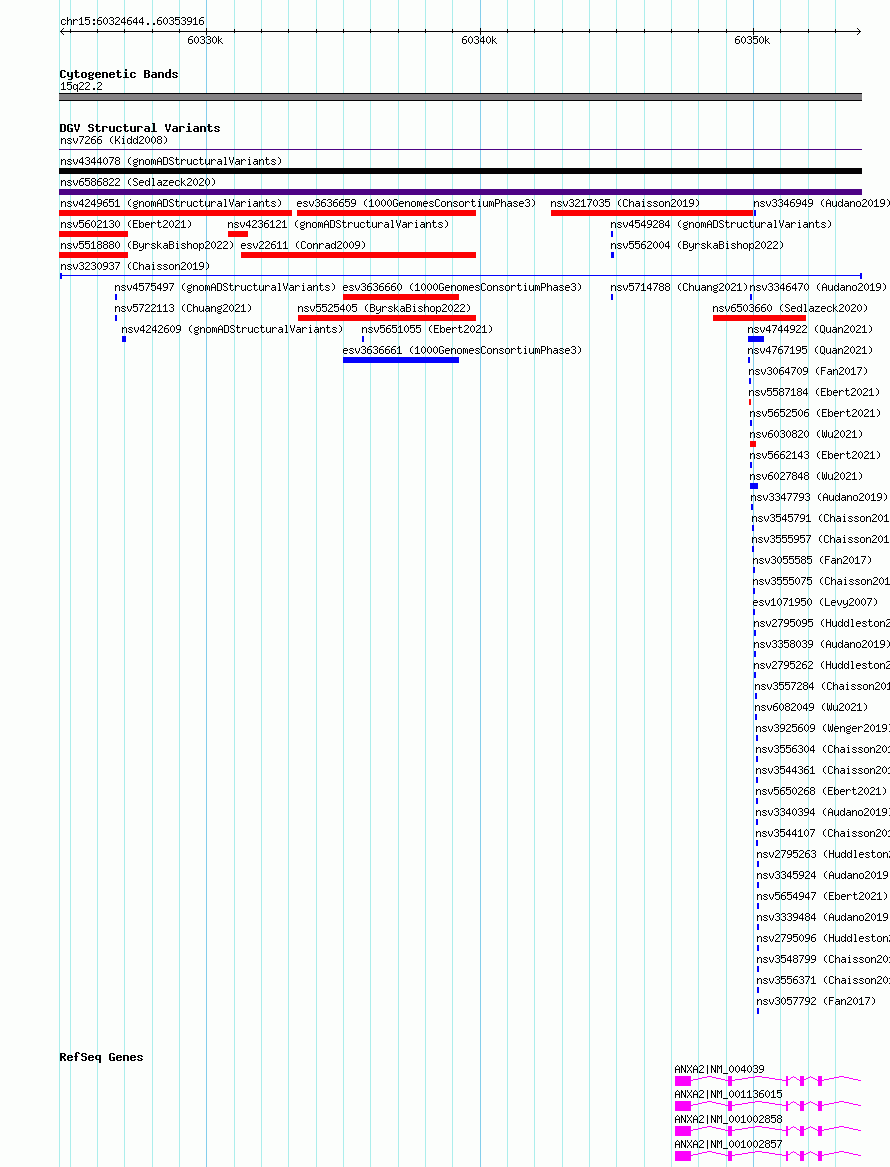The width and height of the screenshot is (890, 1167).
Task: Click the nsv7266 (Kidd2008) variant label
Action: click(114, 140)
